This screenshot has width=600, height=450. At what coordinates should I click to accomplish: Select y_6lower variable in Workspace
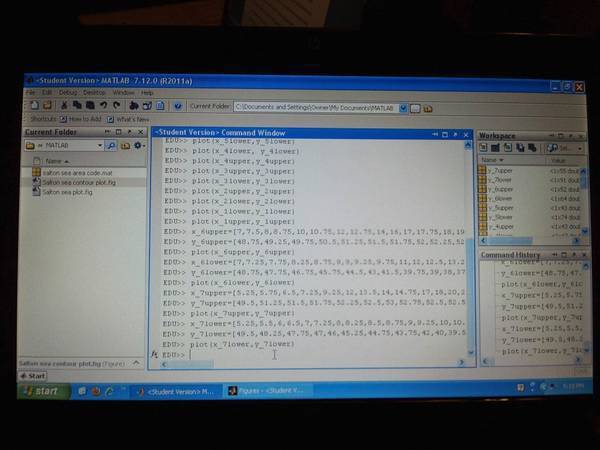(499, 199)
